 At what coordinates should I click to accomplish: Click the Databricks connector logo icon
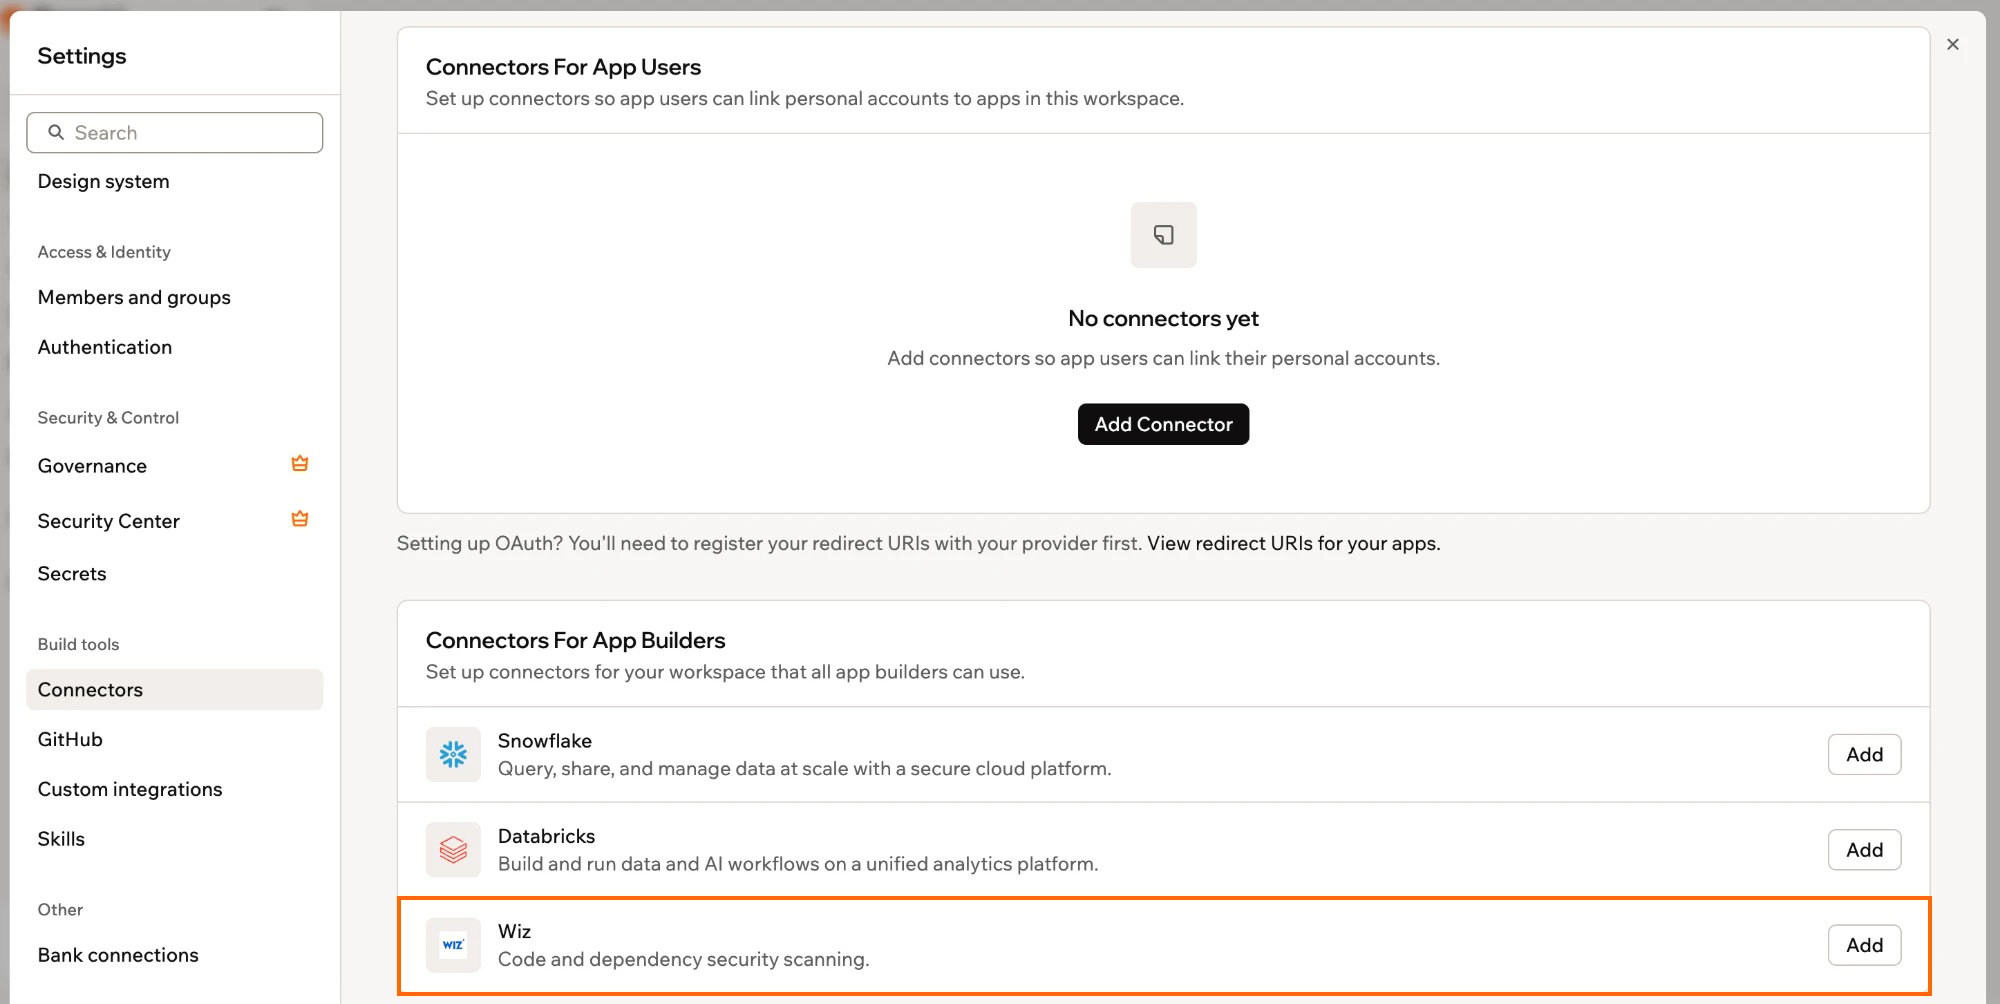(453, 849)
